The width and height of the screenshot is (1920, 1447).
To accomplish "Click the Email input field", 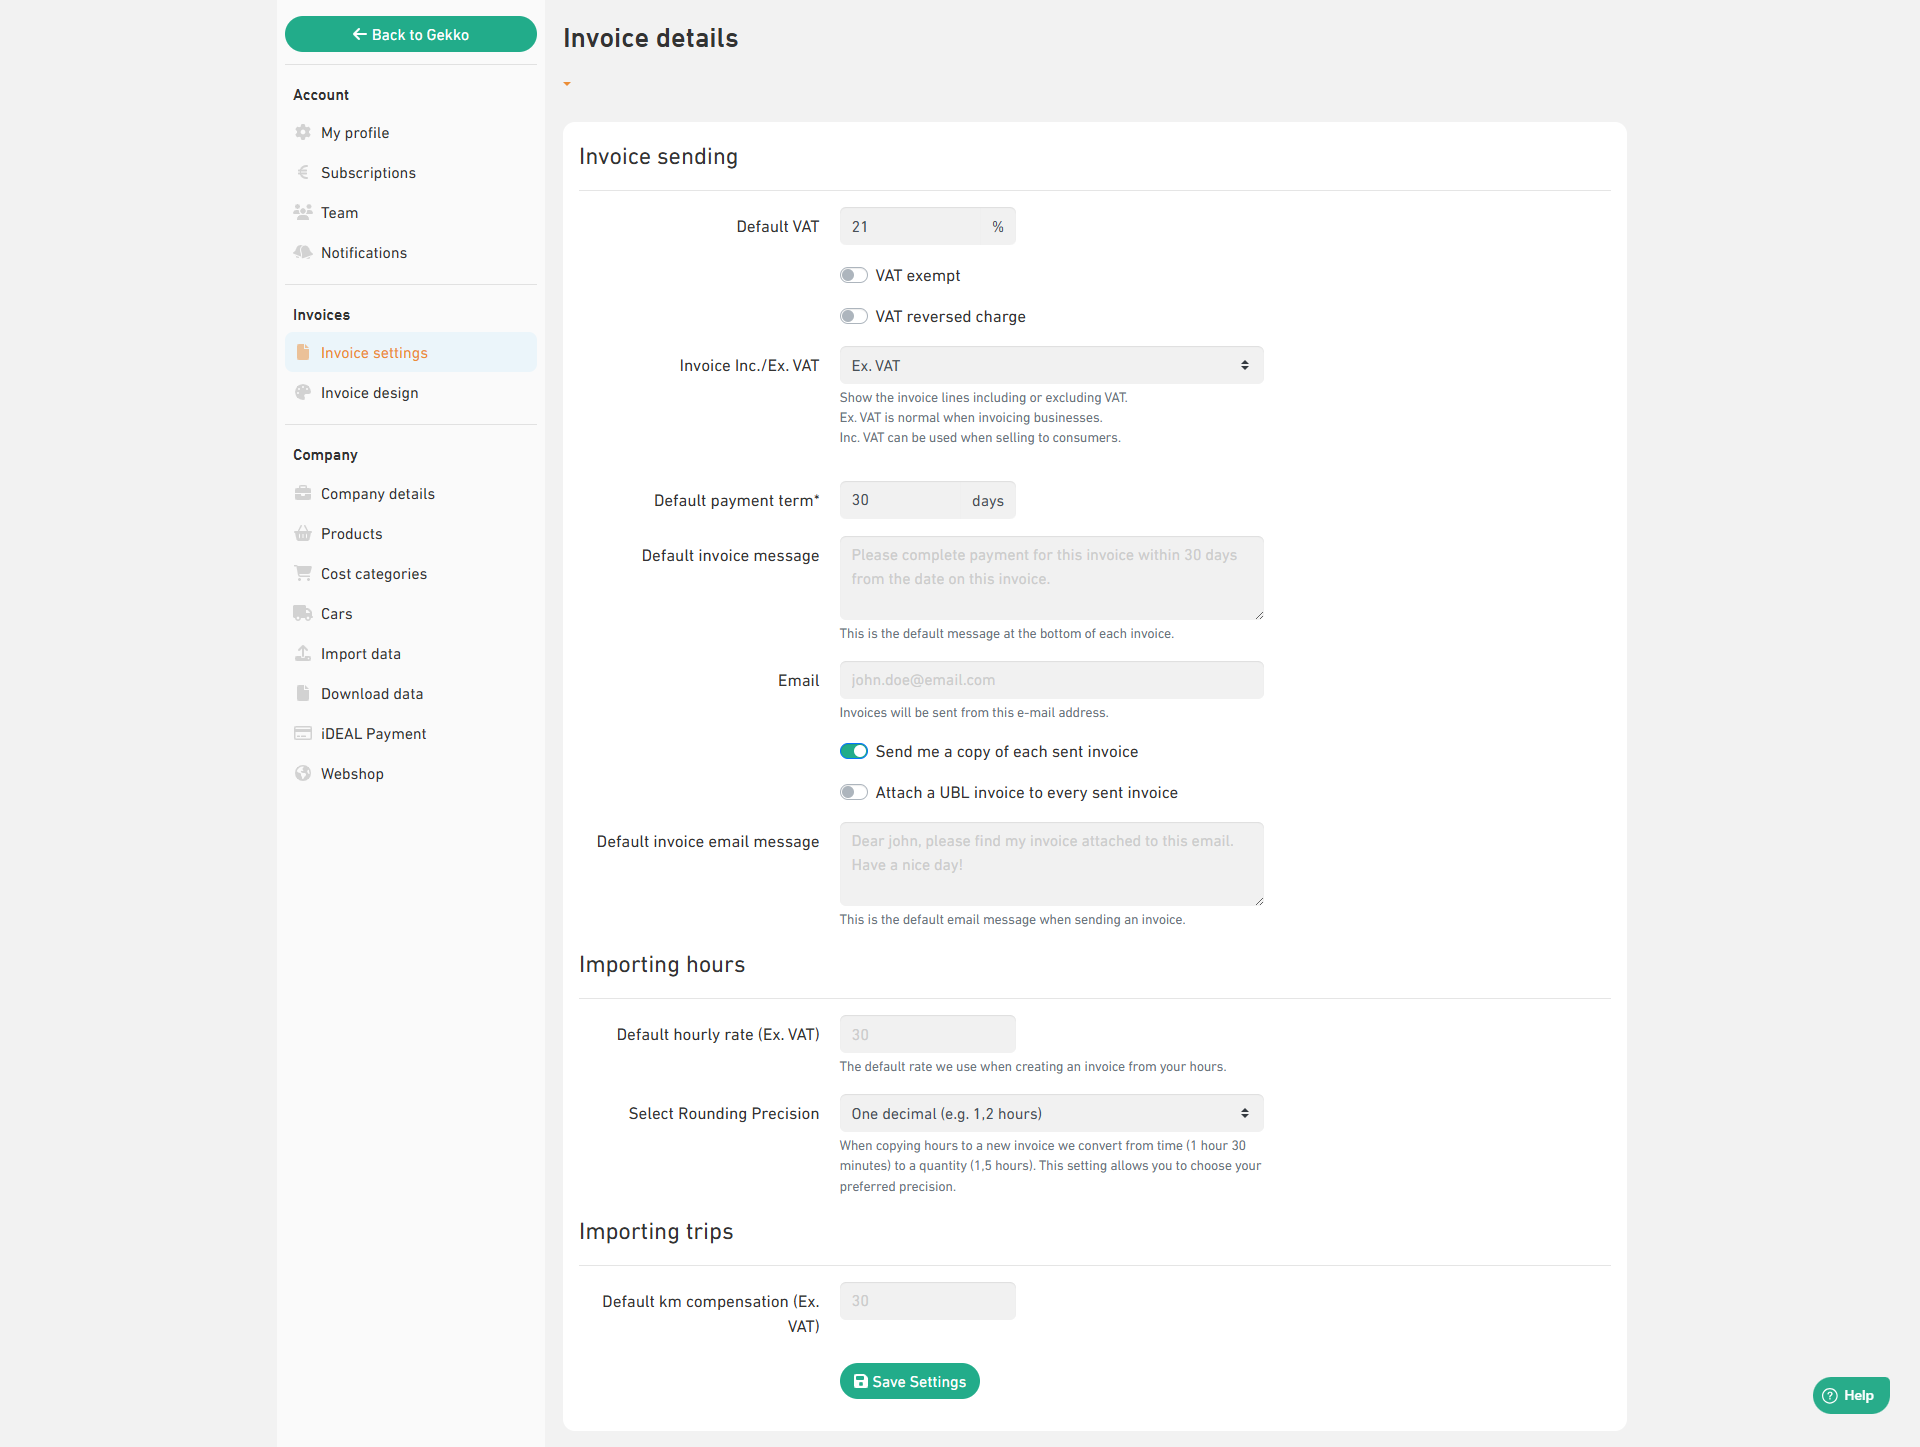I will coord(1050,680).
